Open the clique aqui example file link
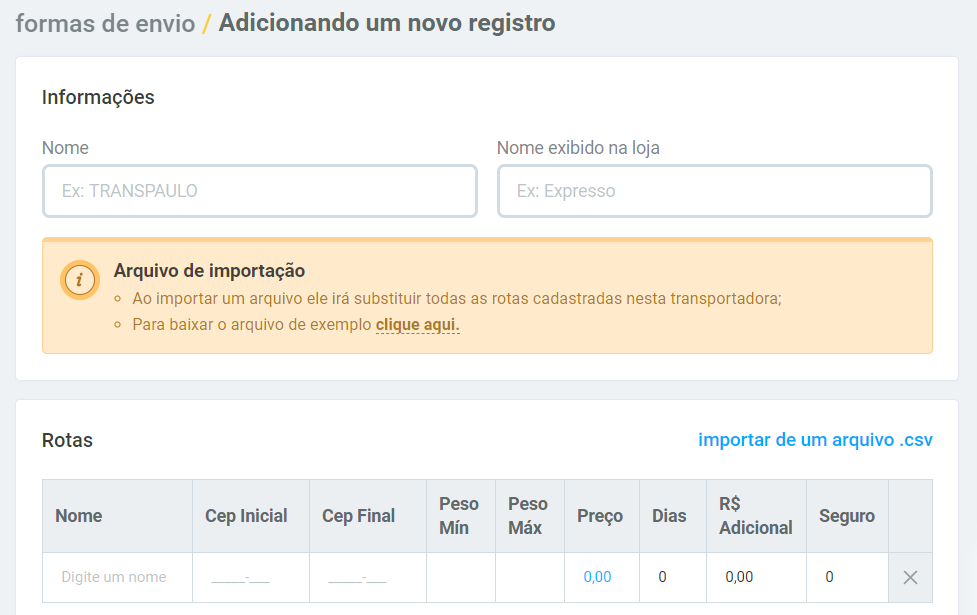 click(417, 325)
